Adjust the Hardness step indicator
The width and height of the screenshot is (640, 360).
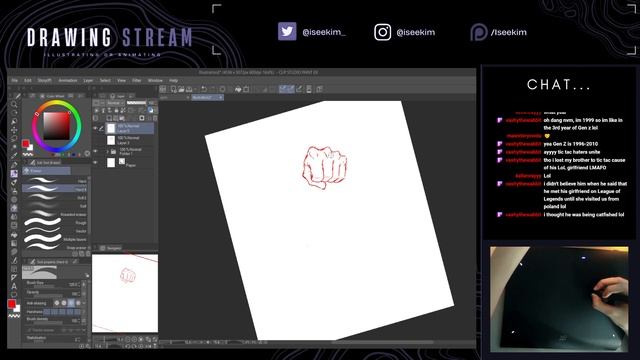tap(62, 312)
